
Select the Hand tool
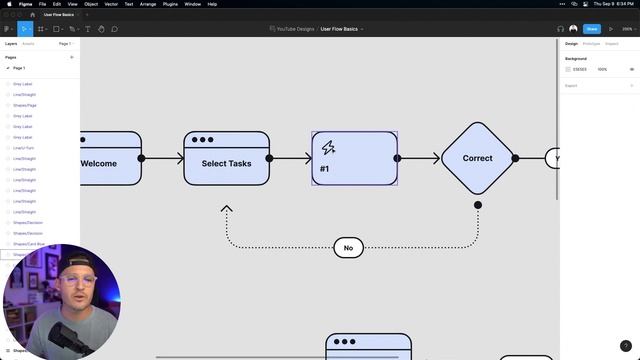point(101,29)
